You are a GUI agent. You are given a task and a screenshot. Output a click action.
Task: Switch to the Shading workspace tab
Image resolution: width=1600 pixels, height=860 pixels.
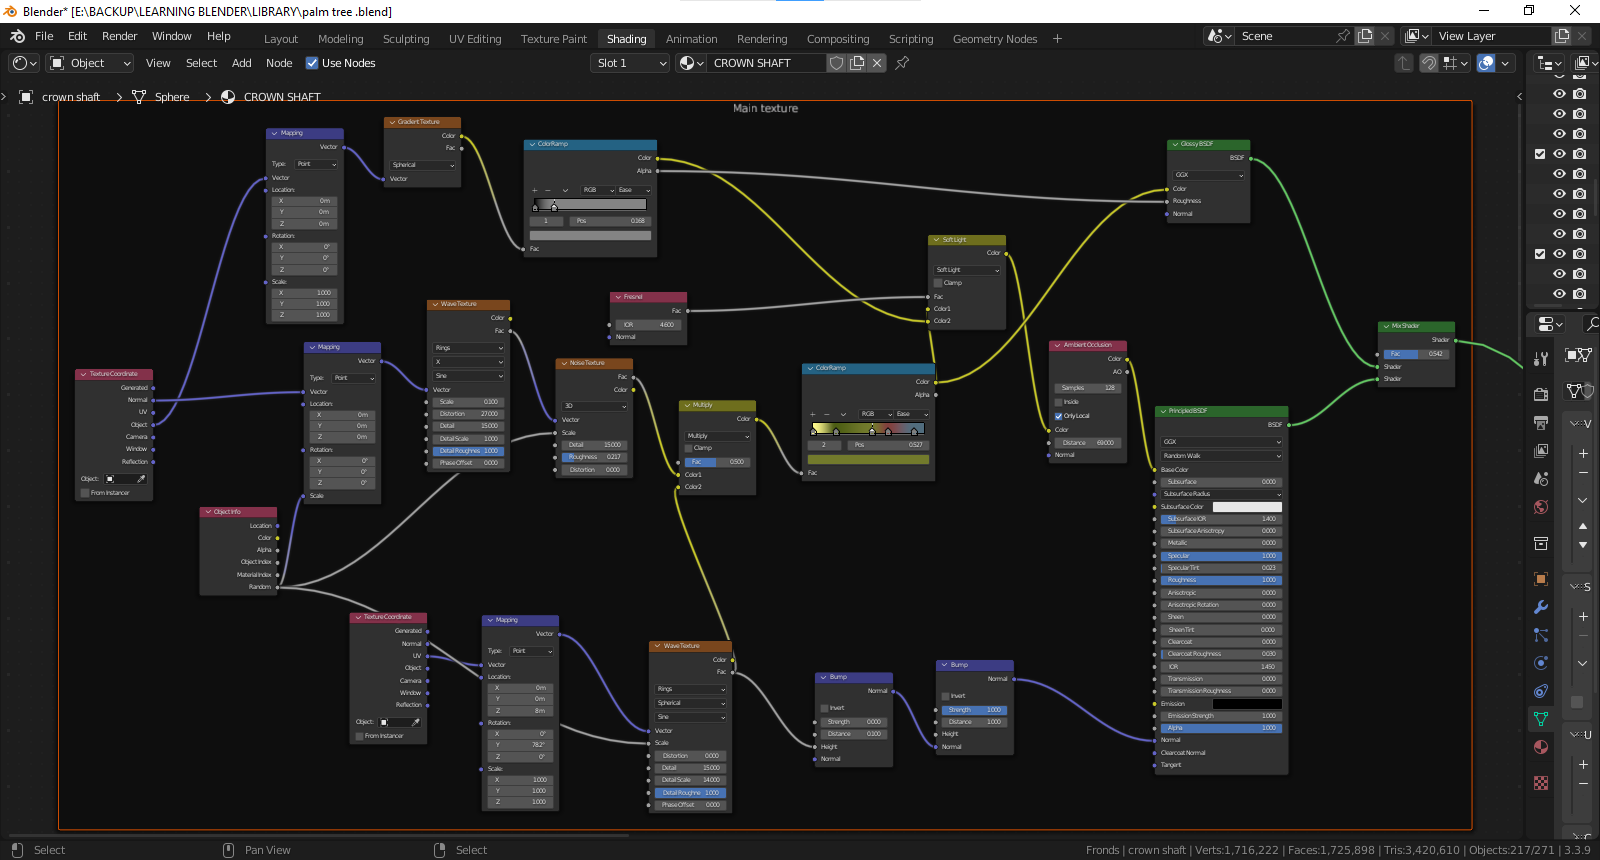click(x=627, y=39)
